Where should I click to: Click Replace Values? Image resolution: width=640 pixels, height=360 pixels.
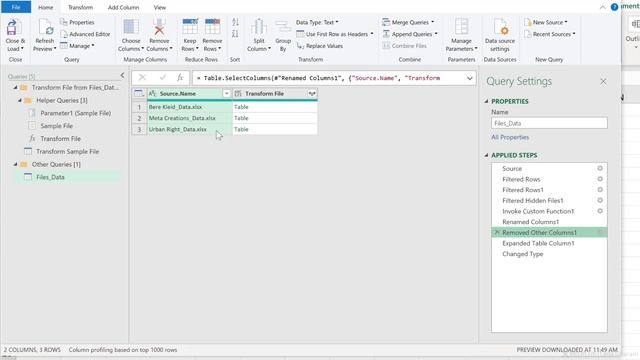tap(320, 46)
